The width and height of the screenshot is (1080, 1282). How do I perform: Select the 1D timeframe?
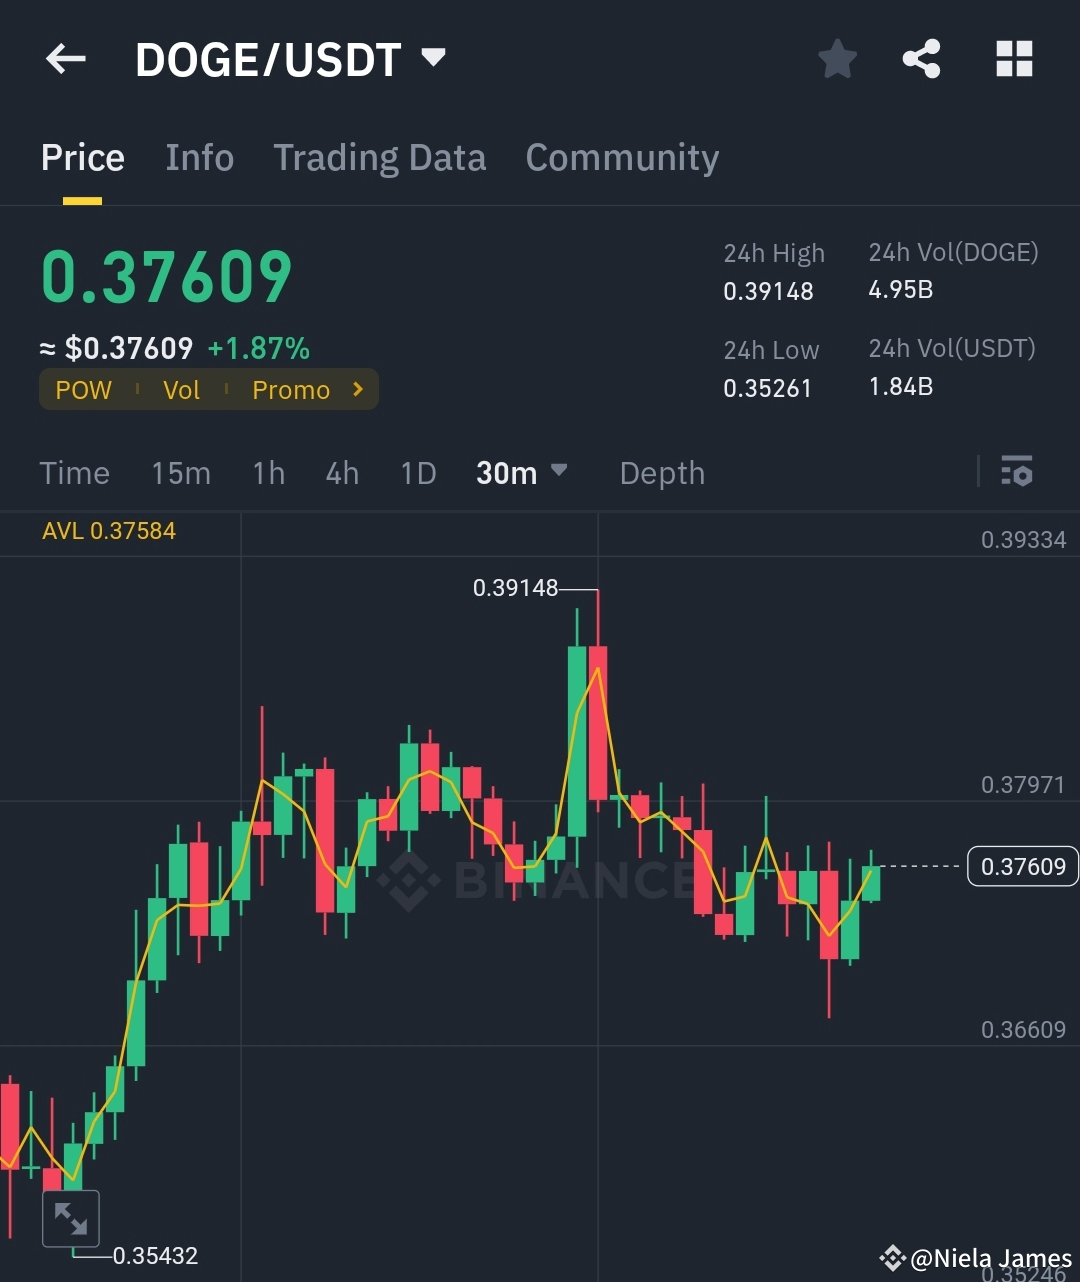coord(418,473)
